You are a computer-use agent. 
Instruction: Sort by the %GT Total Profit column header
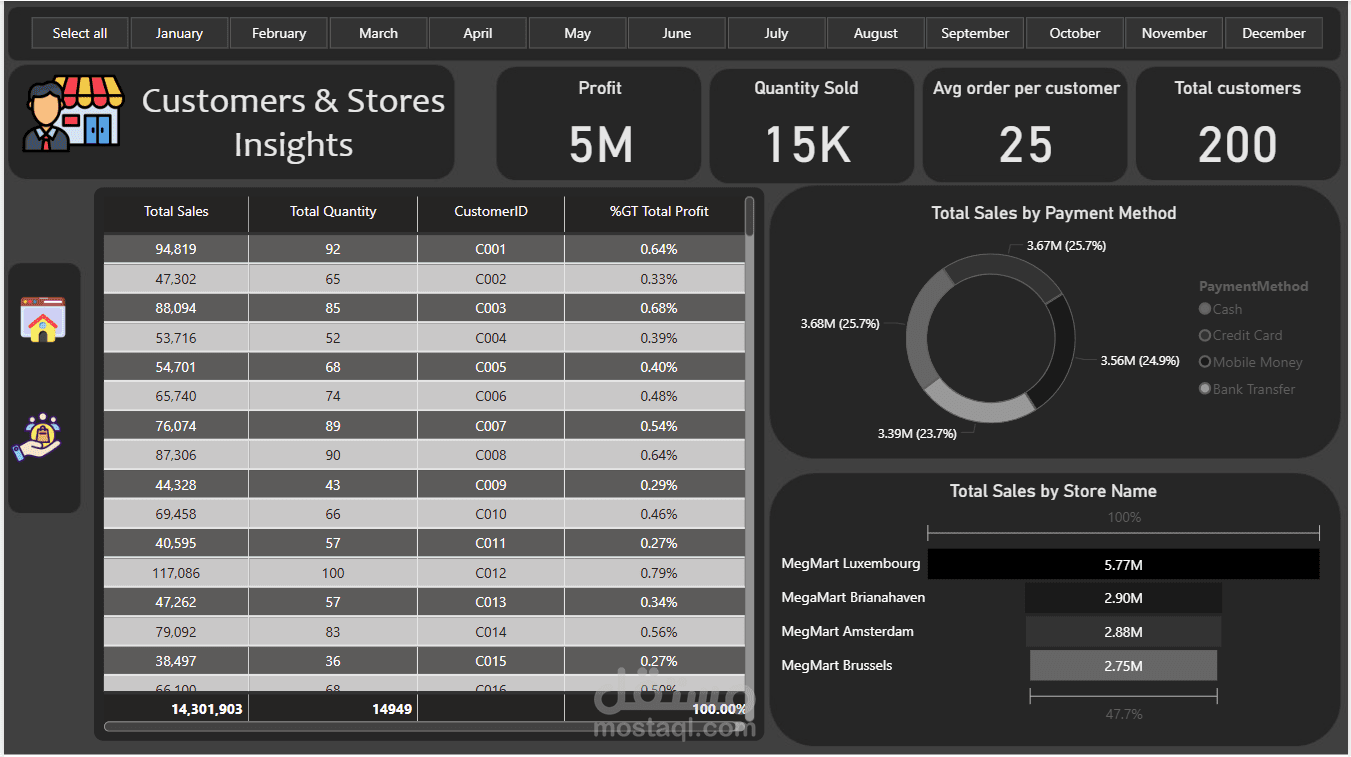[x=658, y=213]
